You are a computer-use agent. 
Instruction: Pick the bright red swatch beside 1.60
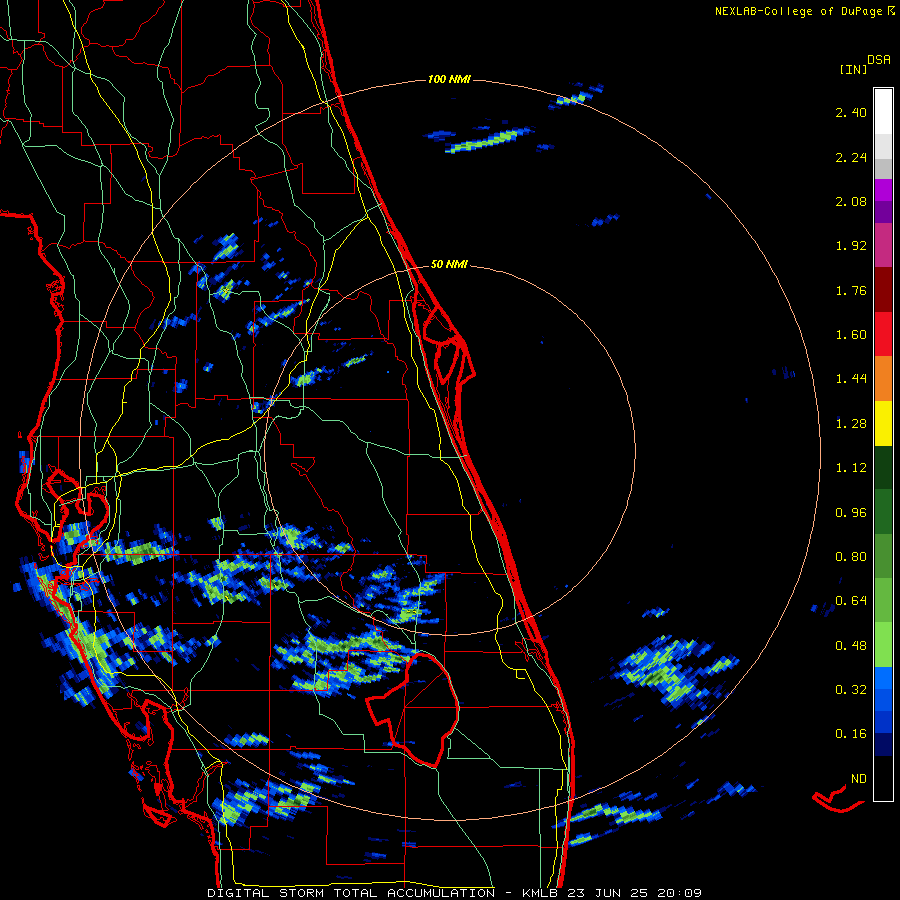click(x=883, y=334)
